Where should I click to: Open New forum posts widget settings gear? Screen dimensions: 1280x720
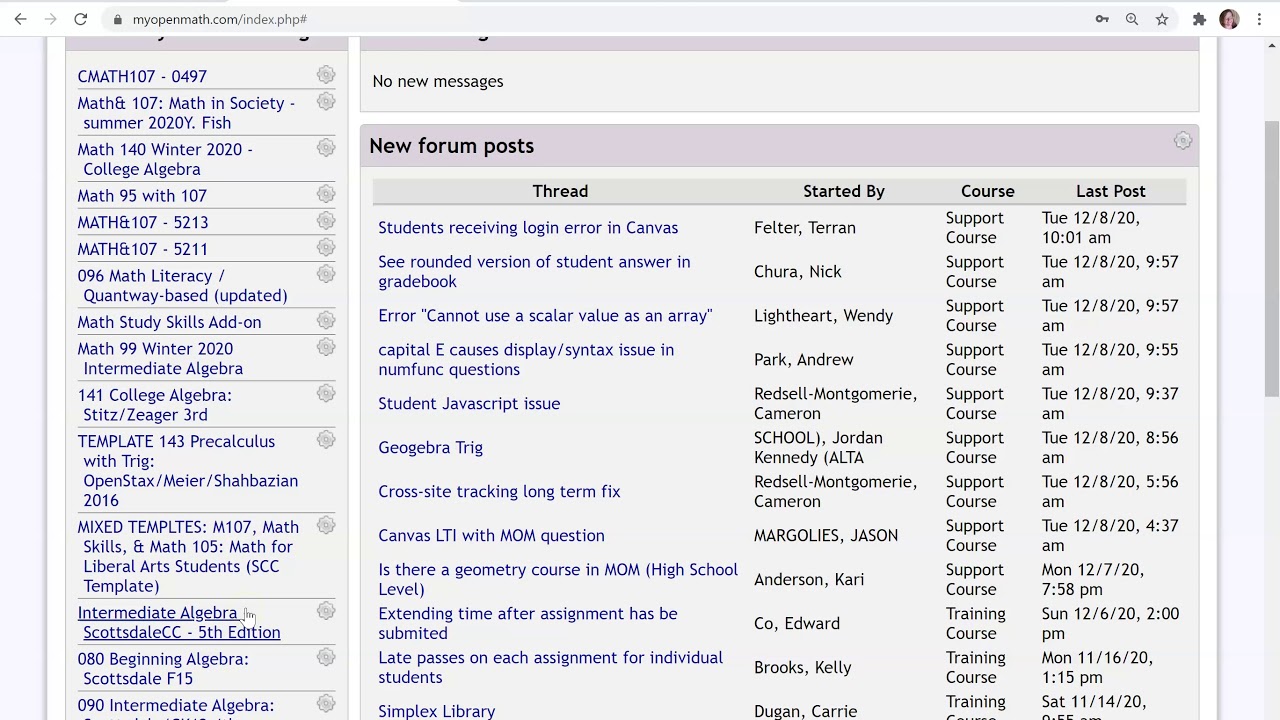1183,141
